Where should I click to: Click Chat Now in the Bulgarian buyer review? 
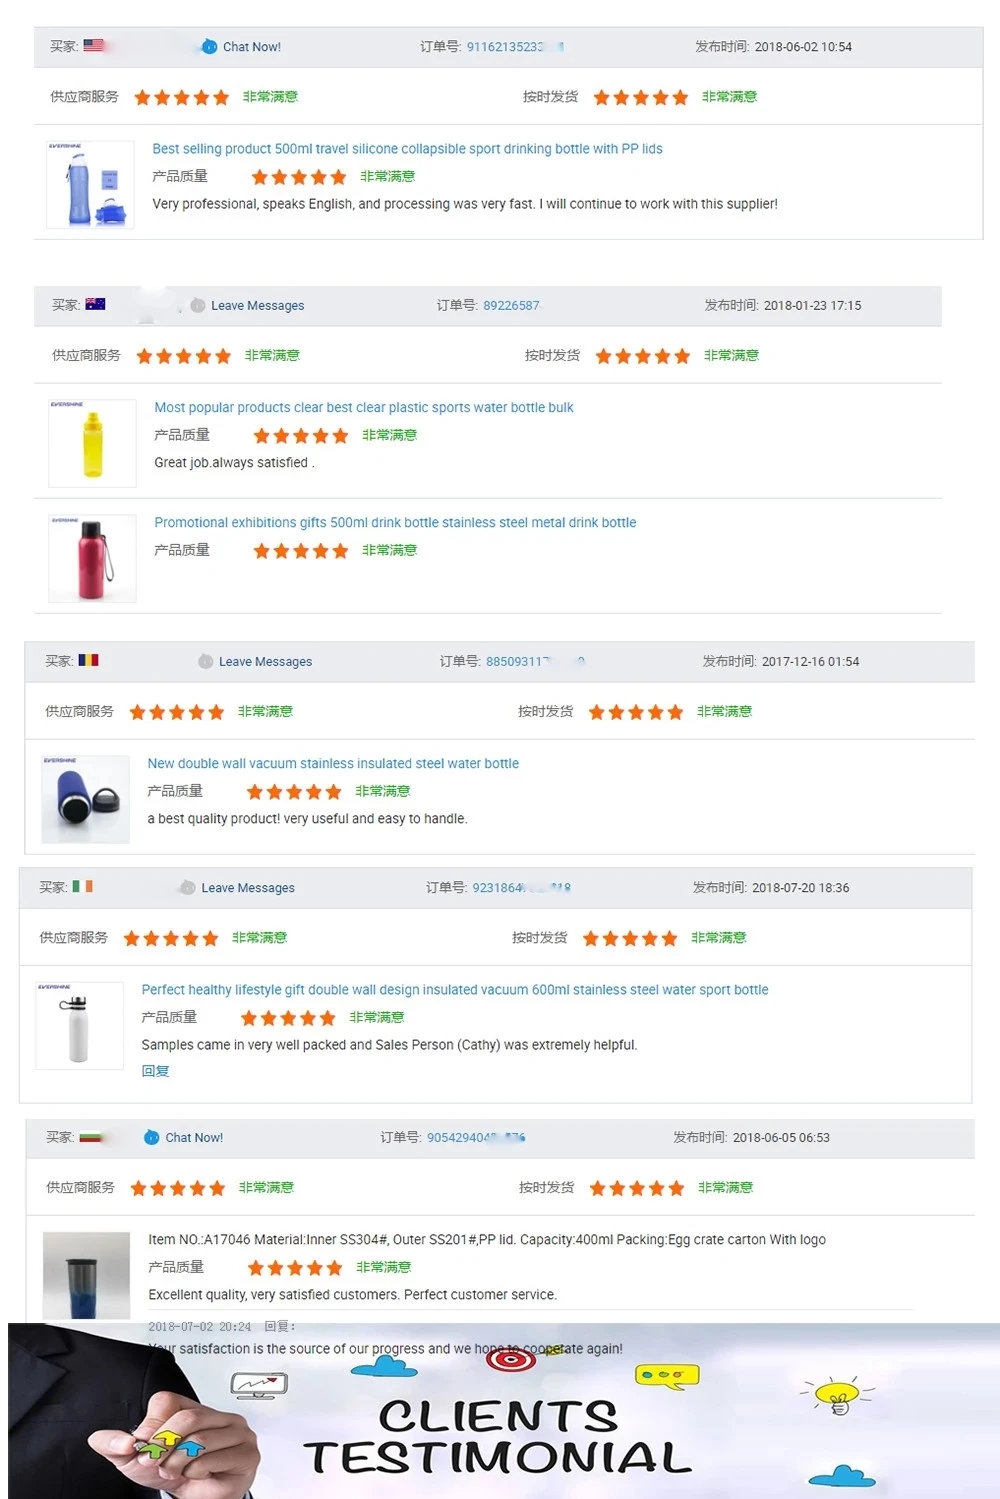[194, 1138]
